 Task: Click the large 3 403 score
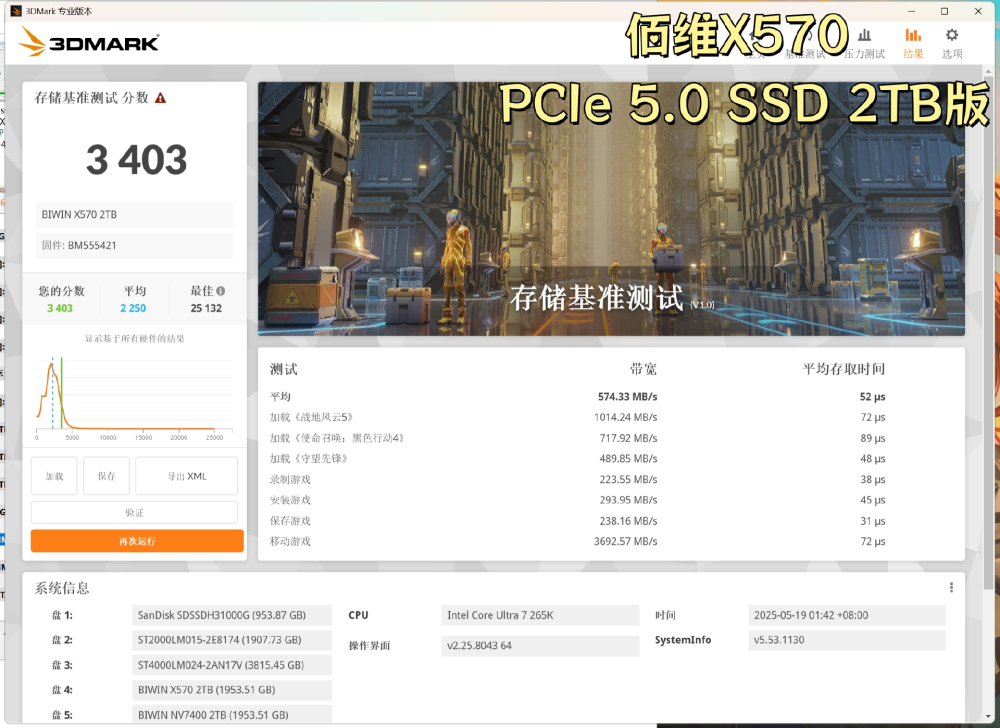[x=136, y=159]
